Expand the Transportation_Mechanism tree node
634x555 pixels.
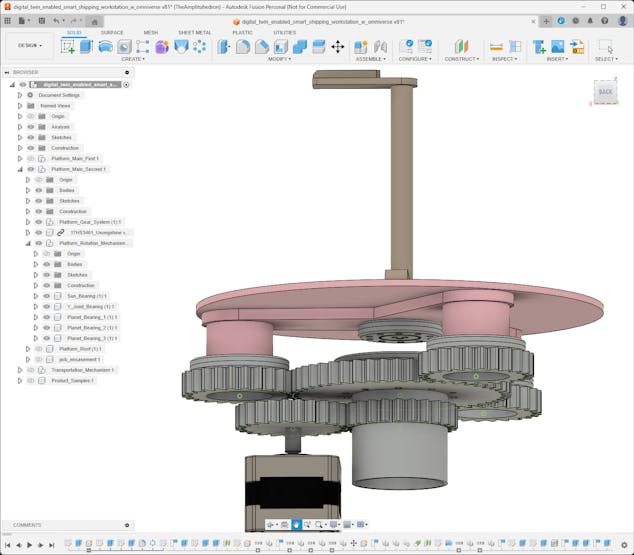(x=19, y=370)
